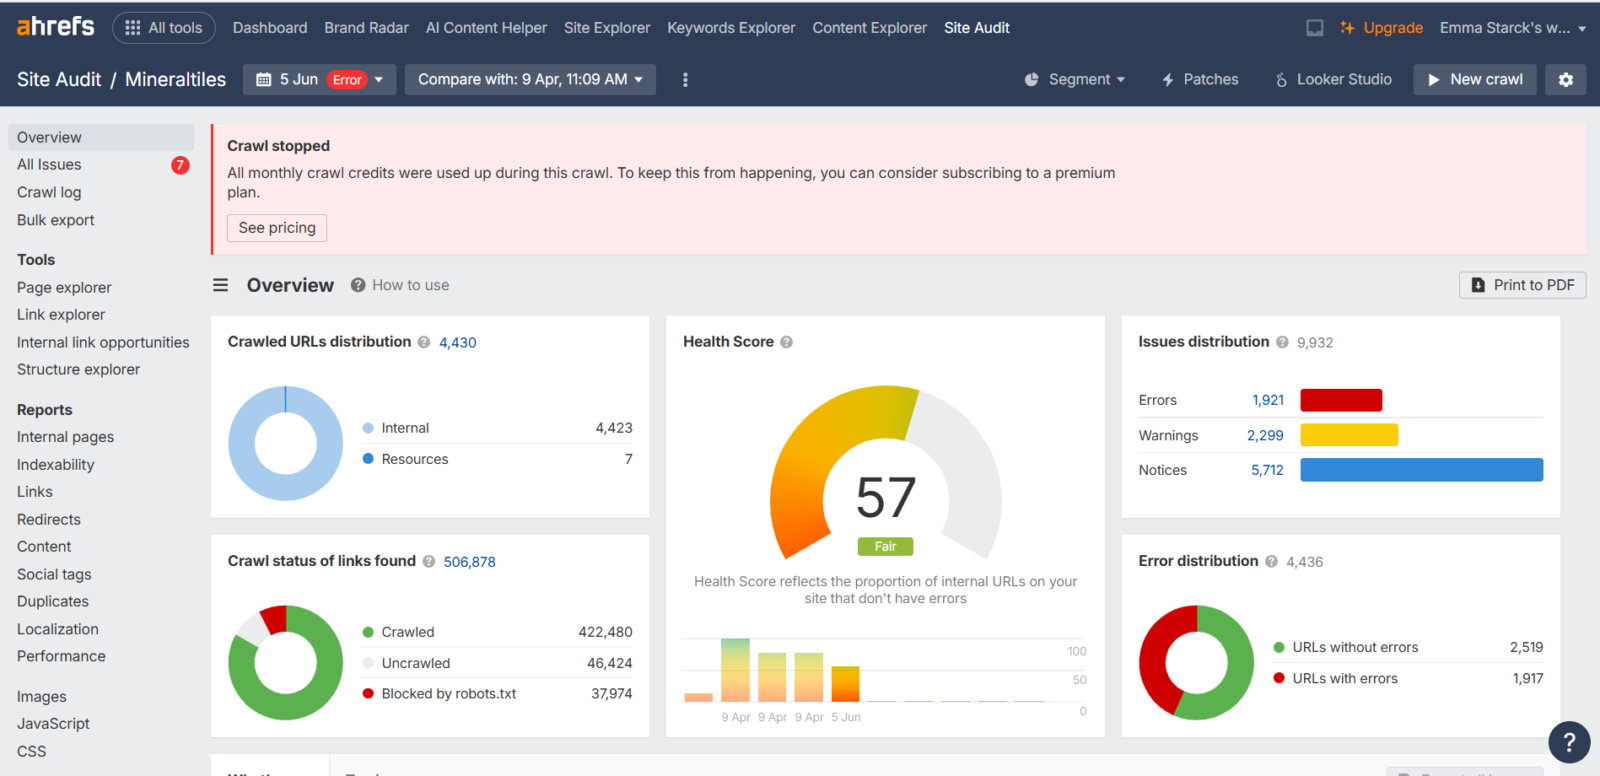This screenshot has height=776, width=1600.
Task: Open the 5,712 Notices link
Action: tap(1267, 470)
